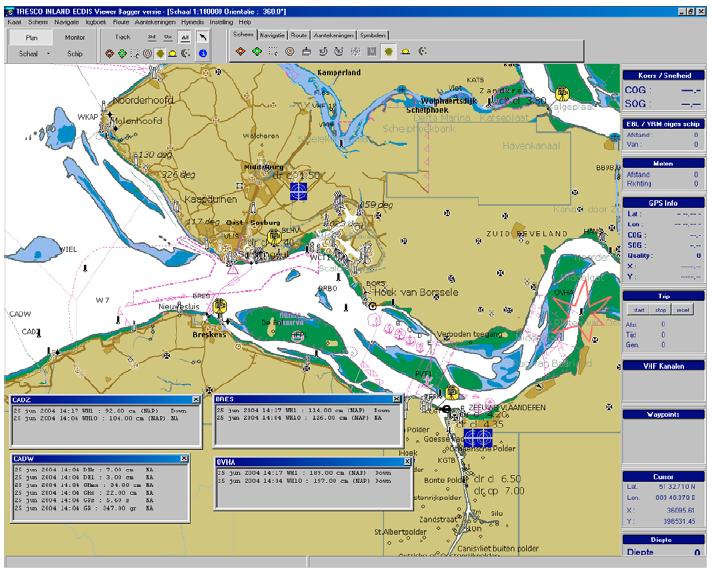The width and height of the screenshot is (712, 571).
Task: Click the red diamond buoy icon in Scherm tab
Action: [240, 50]
